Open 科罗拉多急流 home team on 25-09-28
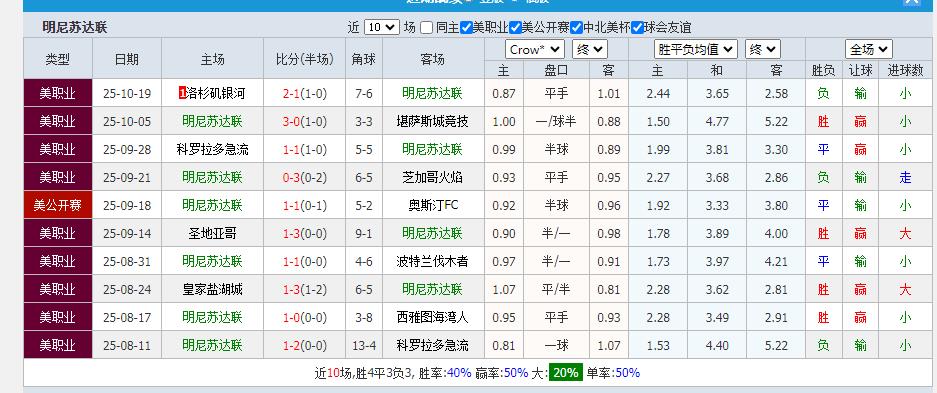The height and width of the screenshot is (393, 937). [212, 149]
